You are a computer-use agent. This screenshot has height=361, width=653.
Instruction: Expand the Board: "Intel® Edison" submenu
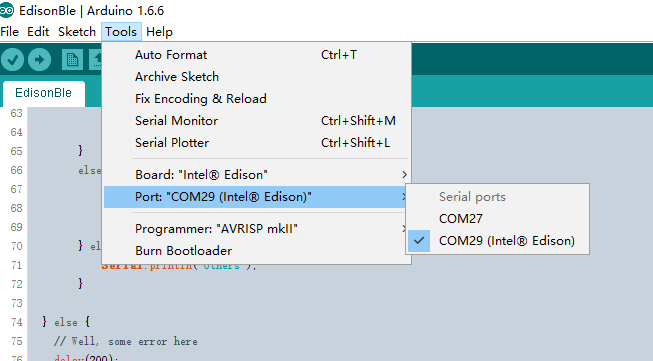[x=256, y=174]
